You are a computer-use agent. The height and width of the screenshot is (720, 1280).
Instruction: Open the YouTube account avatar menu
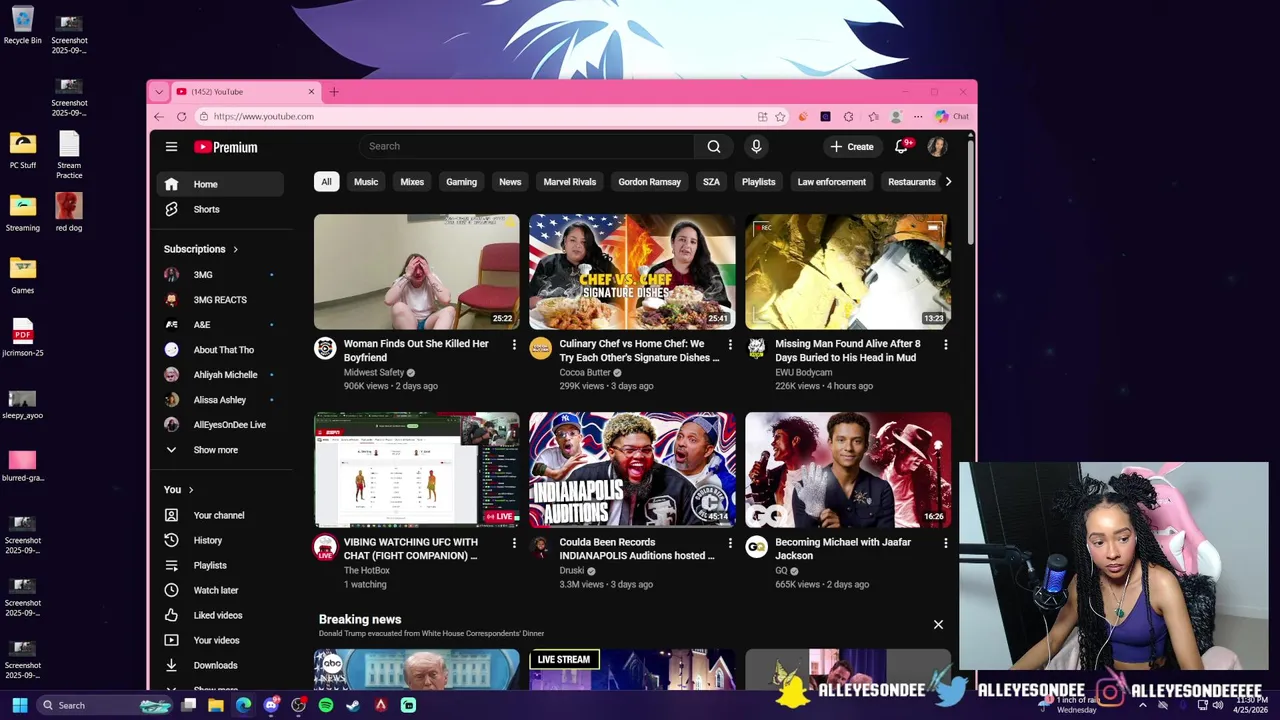(937, 147)
